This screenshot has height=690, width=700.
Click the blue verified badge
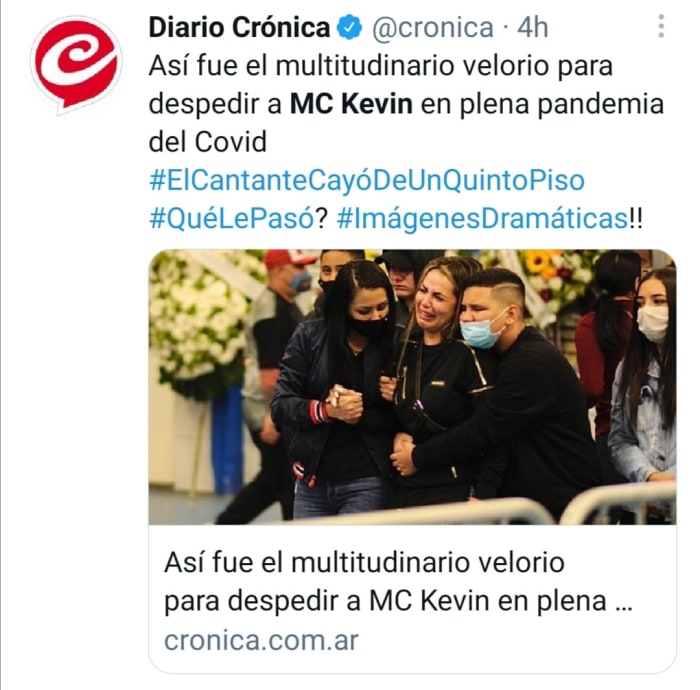(x=349, y=27)
